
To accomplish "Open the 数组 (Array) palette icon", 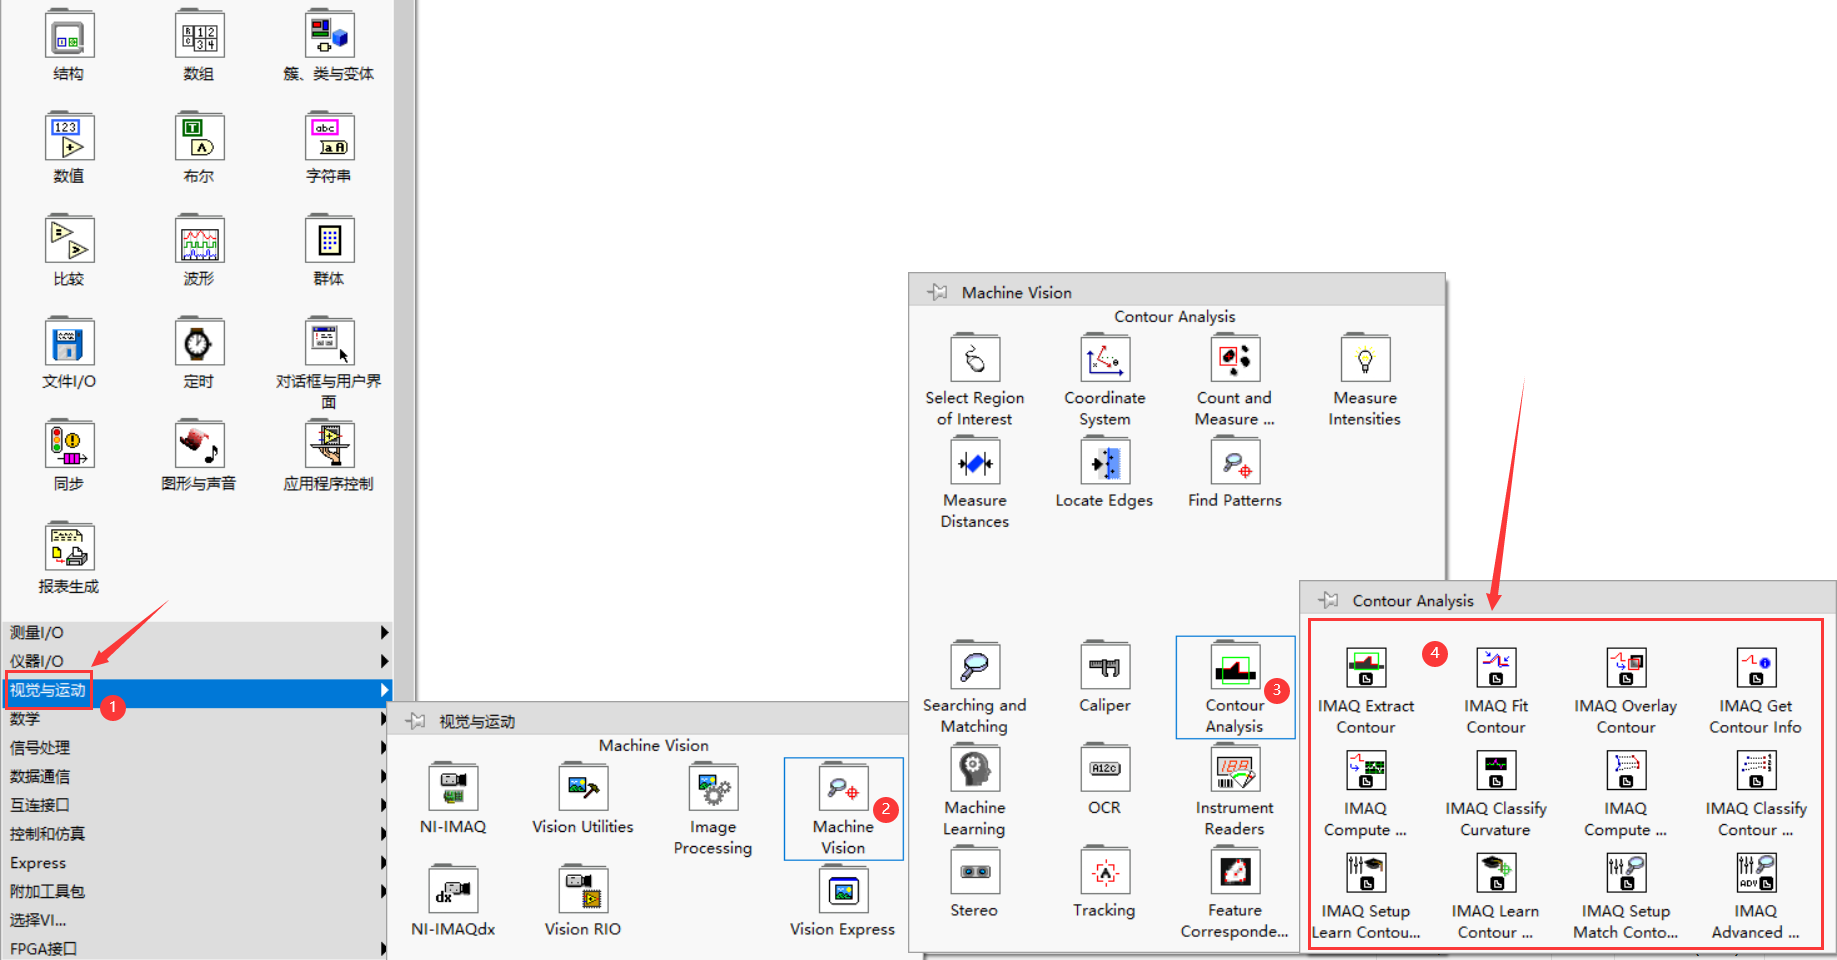I will coord(199,36).
